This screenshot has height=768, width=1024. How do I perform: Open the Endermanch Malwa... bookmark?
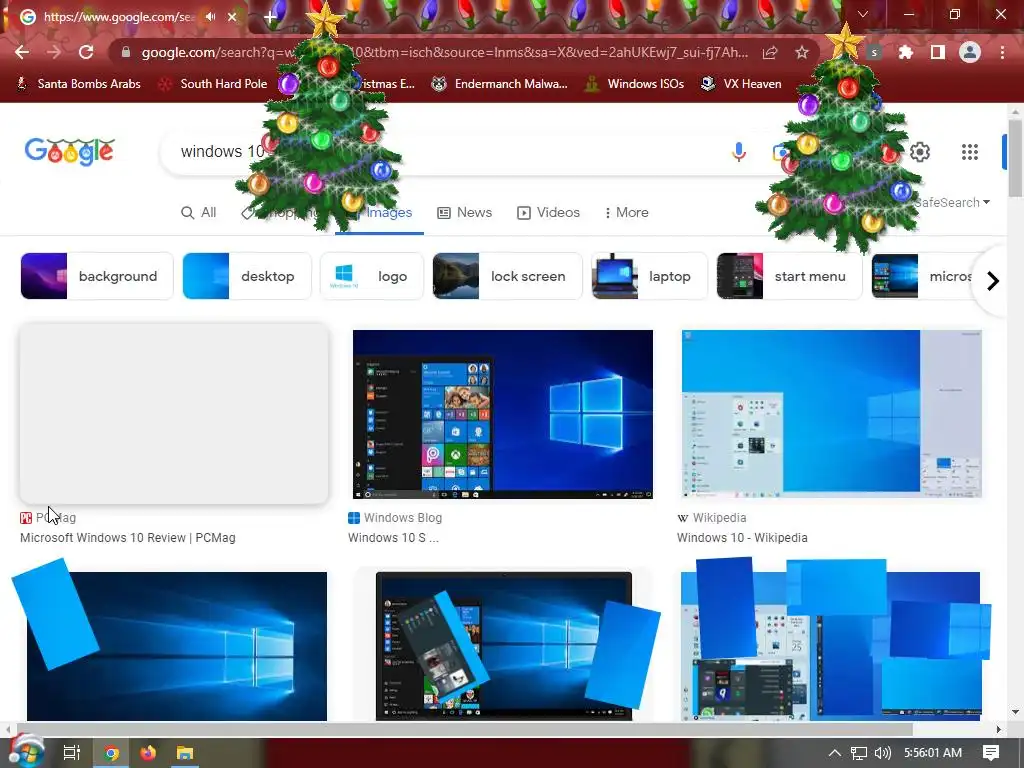click(x=500, y=84)
